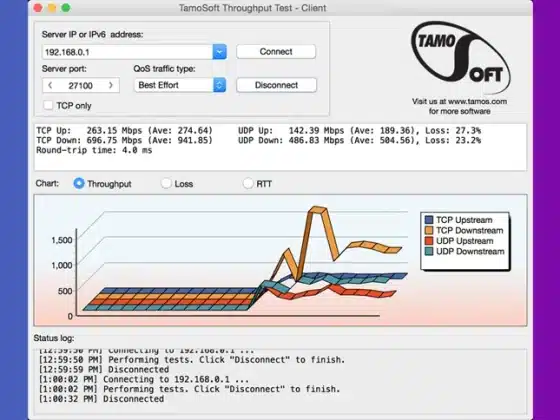Click the TCP Downstream peak on the chart
Screen dimensions: 560x420
coord(318,209)
